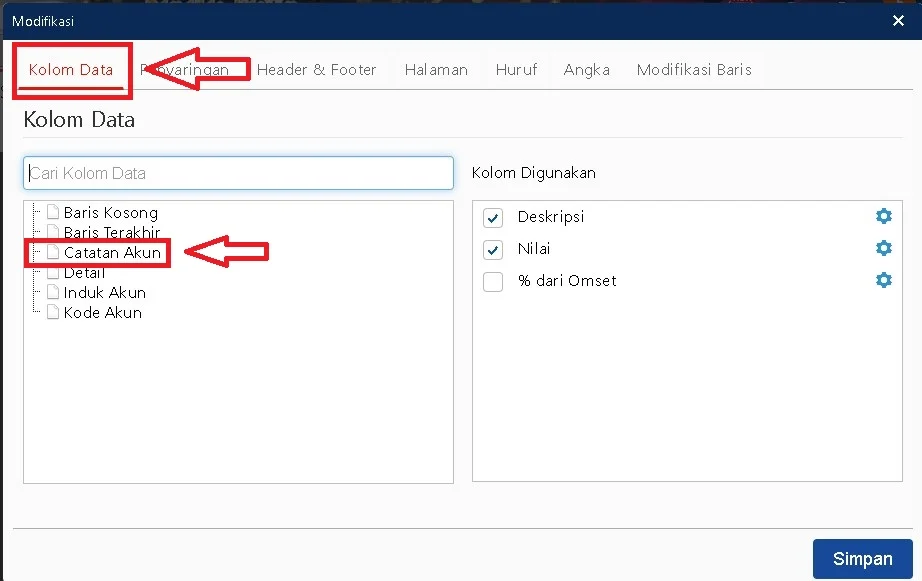Go to the Modifikasi Baris tab
This screenshot has width=922, height=581.
[694, 70]
